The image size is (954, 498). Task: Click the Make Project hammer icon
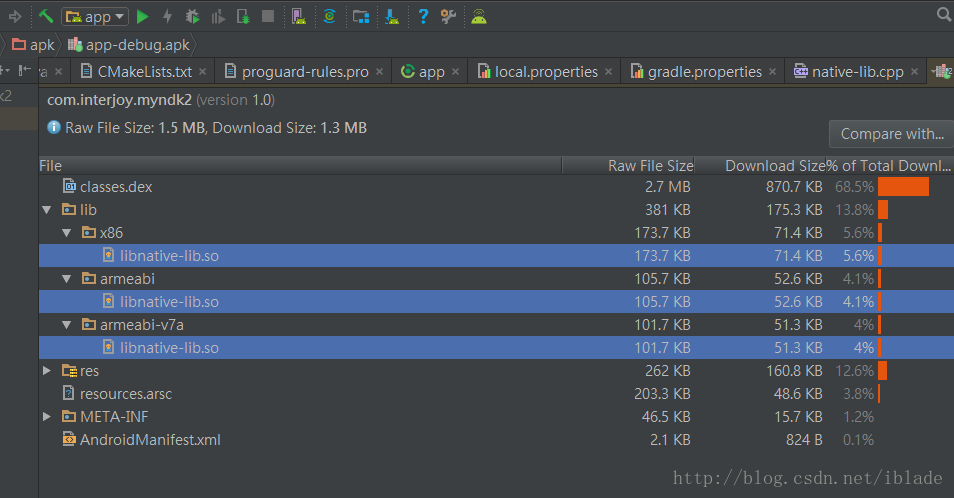pos(45,16)
